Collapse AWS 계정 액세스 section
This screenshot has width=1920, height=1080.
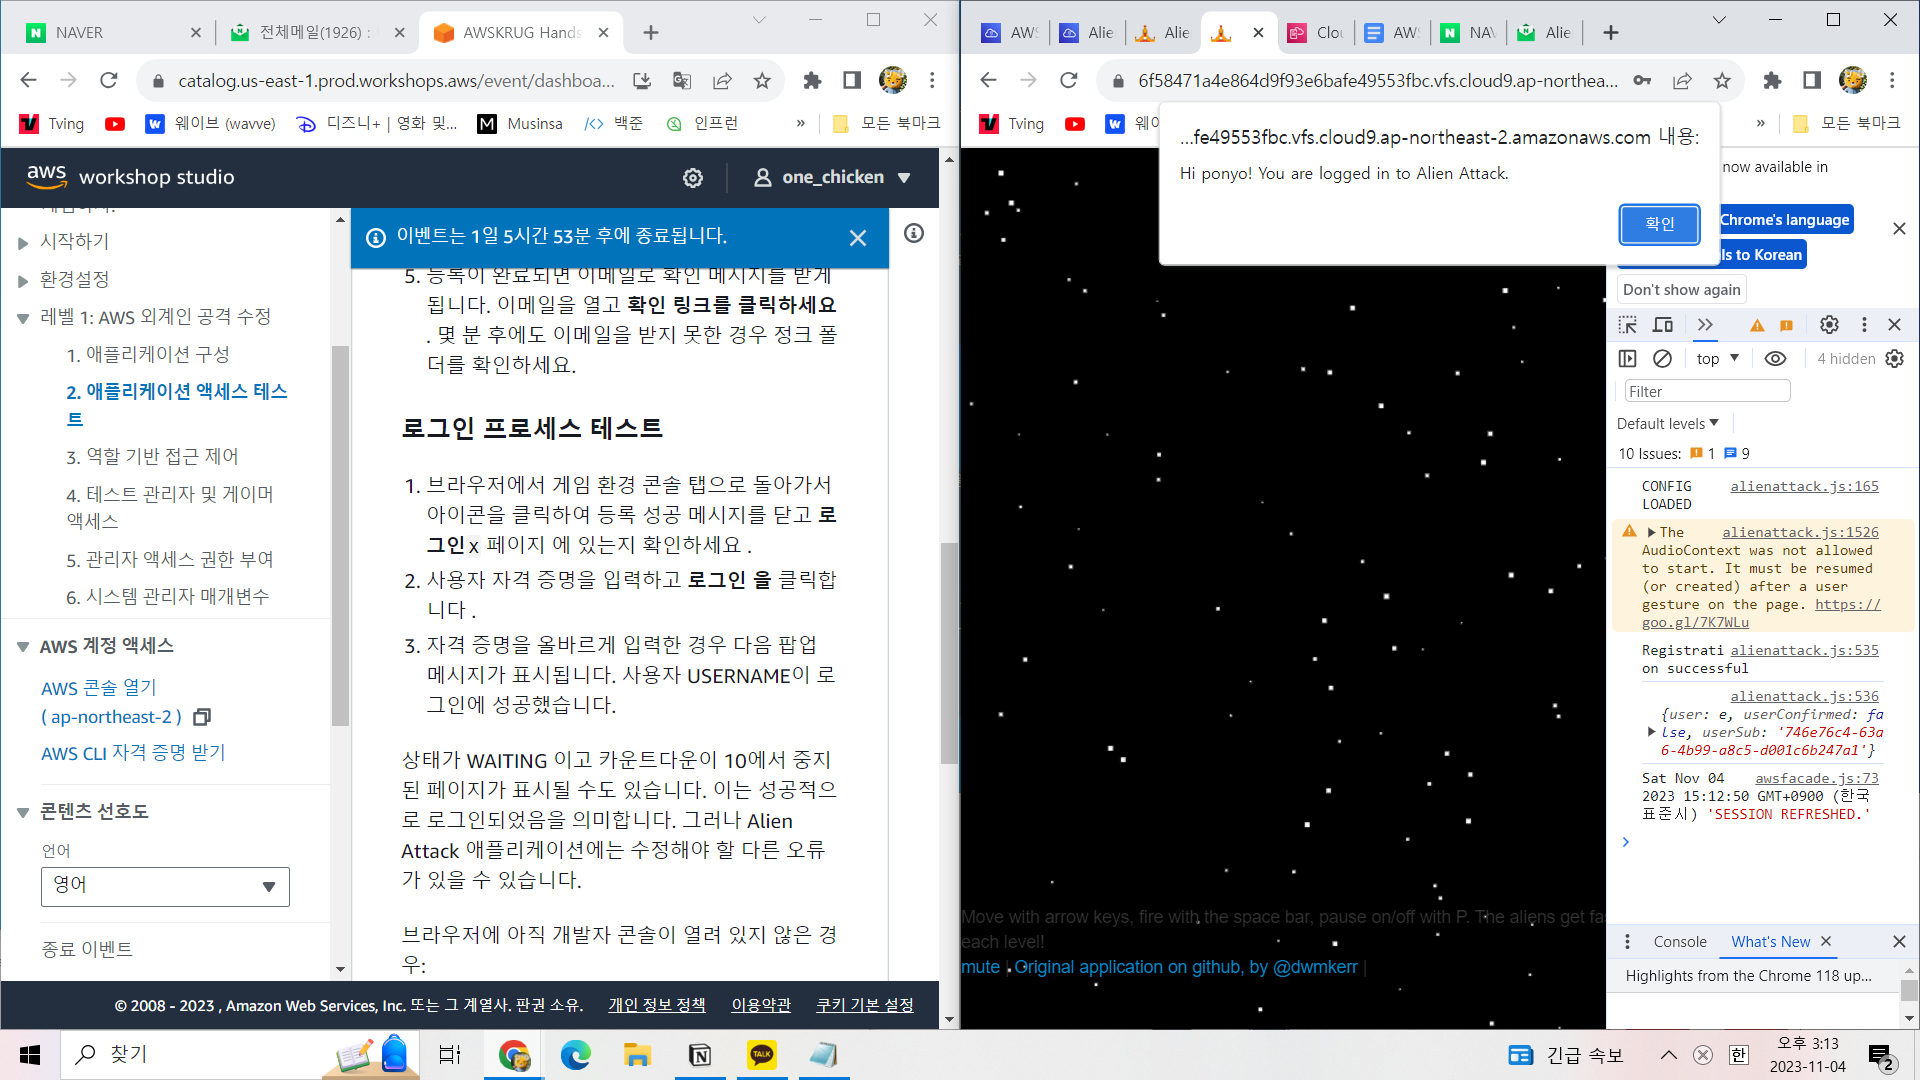click(23, 647)
